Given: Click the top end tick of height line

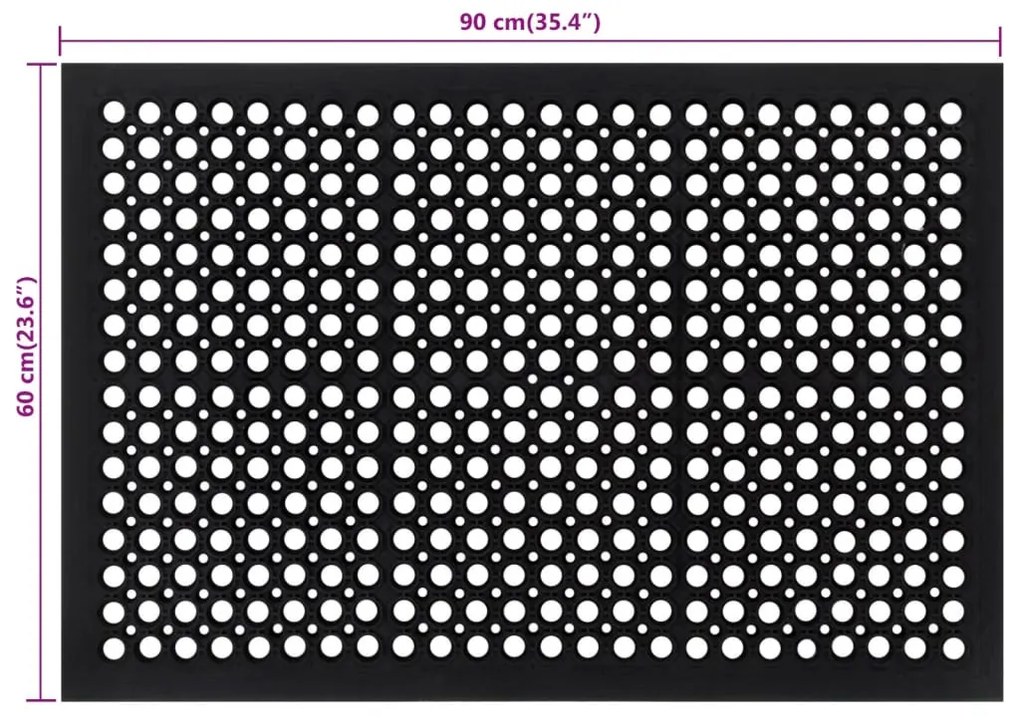Looking at the screenshot, I should click(x=42, y=64).
